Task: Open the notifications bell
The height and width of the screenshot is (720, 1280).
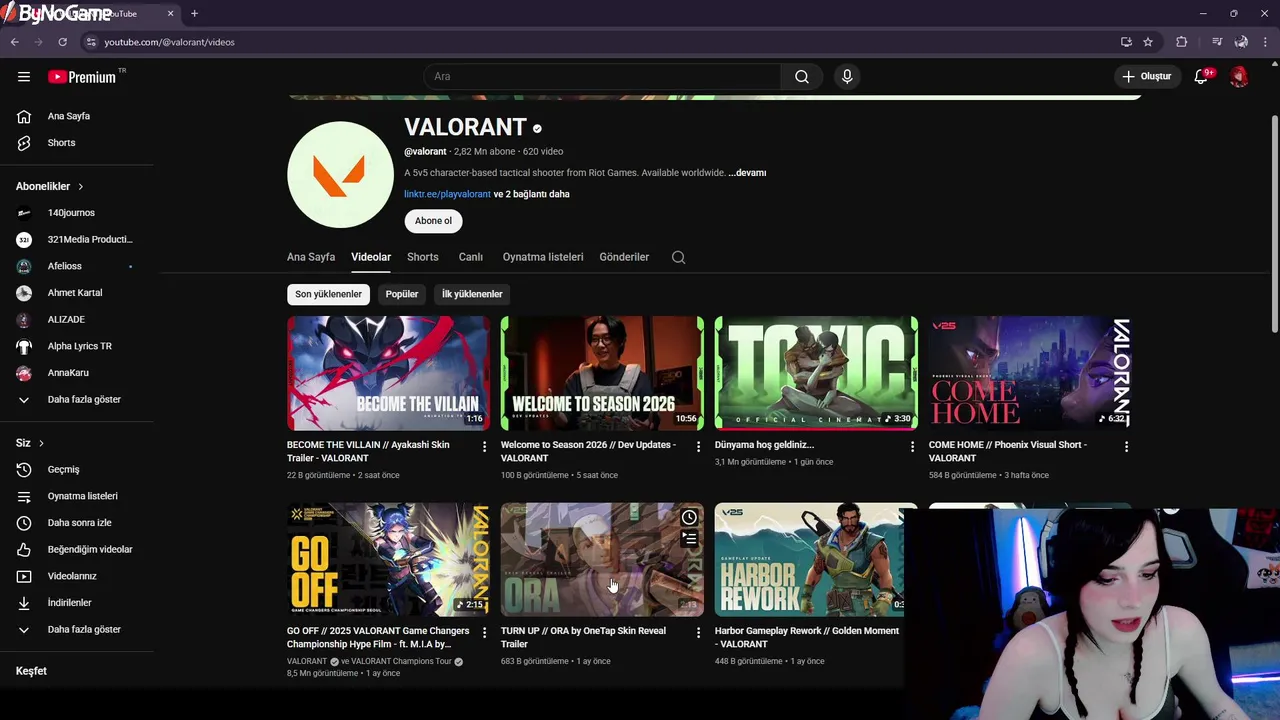Action: click(1201, 76)
